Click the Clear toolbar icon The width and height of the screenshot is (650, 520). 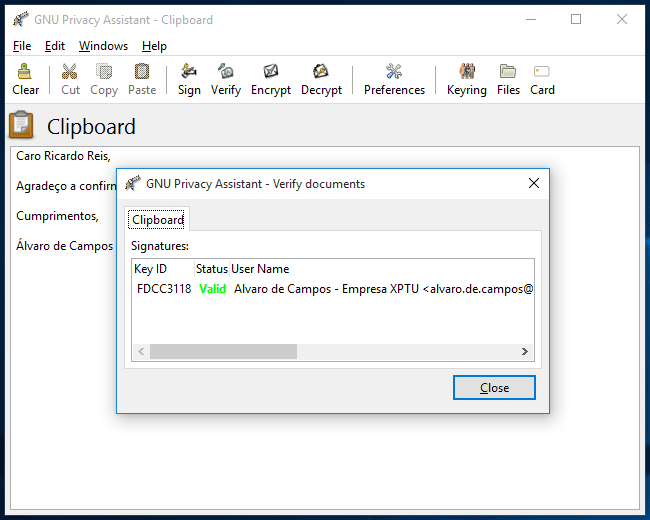pyautogui.click(x=25, y=79)
